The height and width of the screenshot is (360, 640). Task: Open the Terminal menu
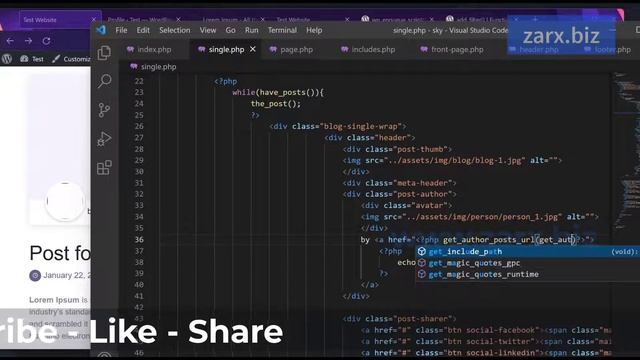pos(282,30)
